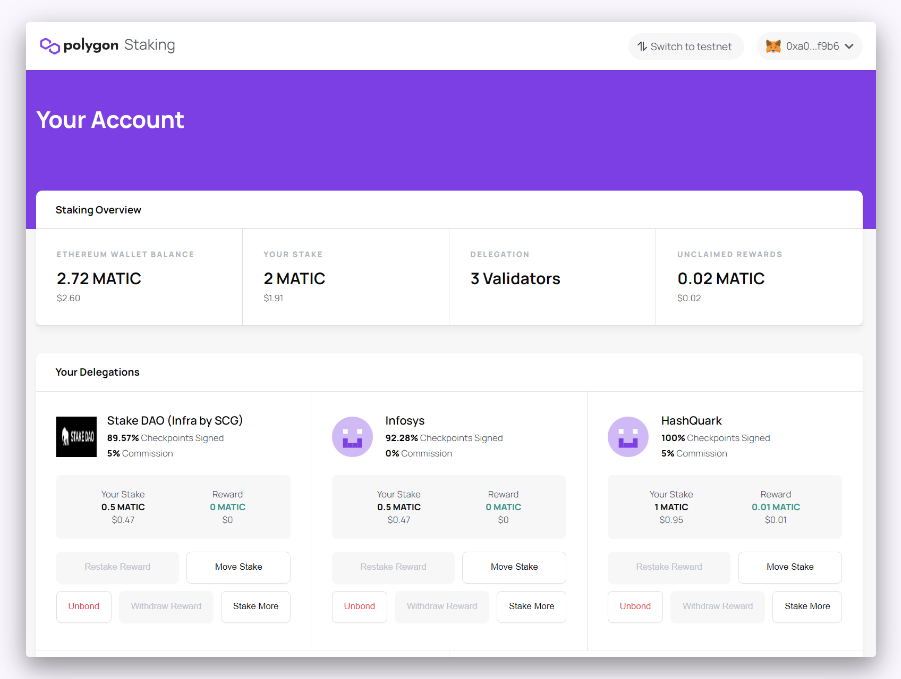Click the MetaMask fox icon
901x679 pixels.
(773, 46)
